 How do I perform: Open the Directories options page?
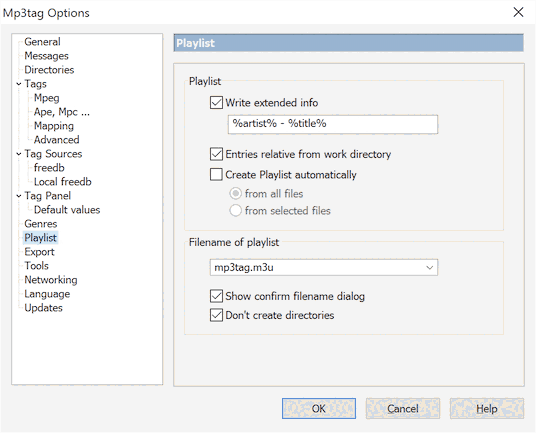click(49, 70)
